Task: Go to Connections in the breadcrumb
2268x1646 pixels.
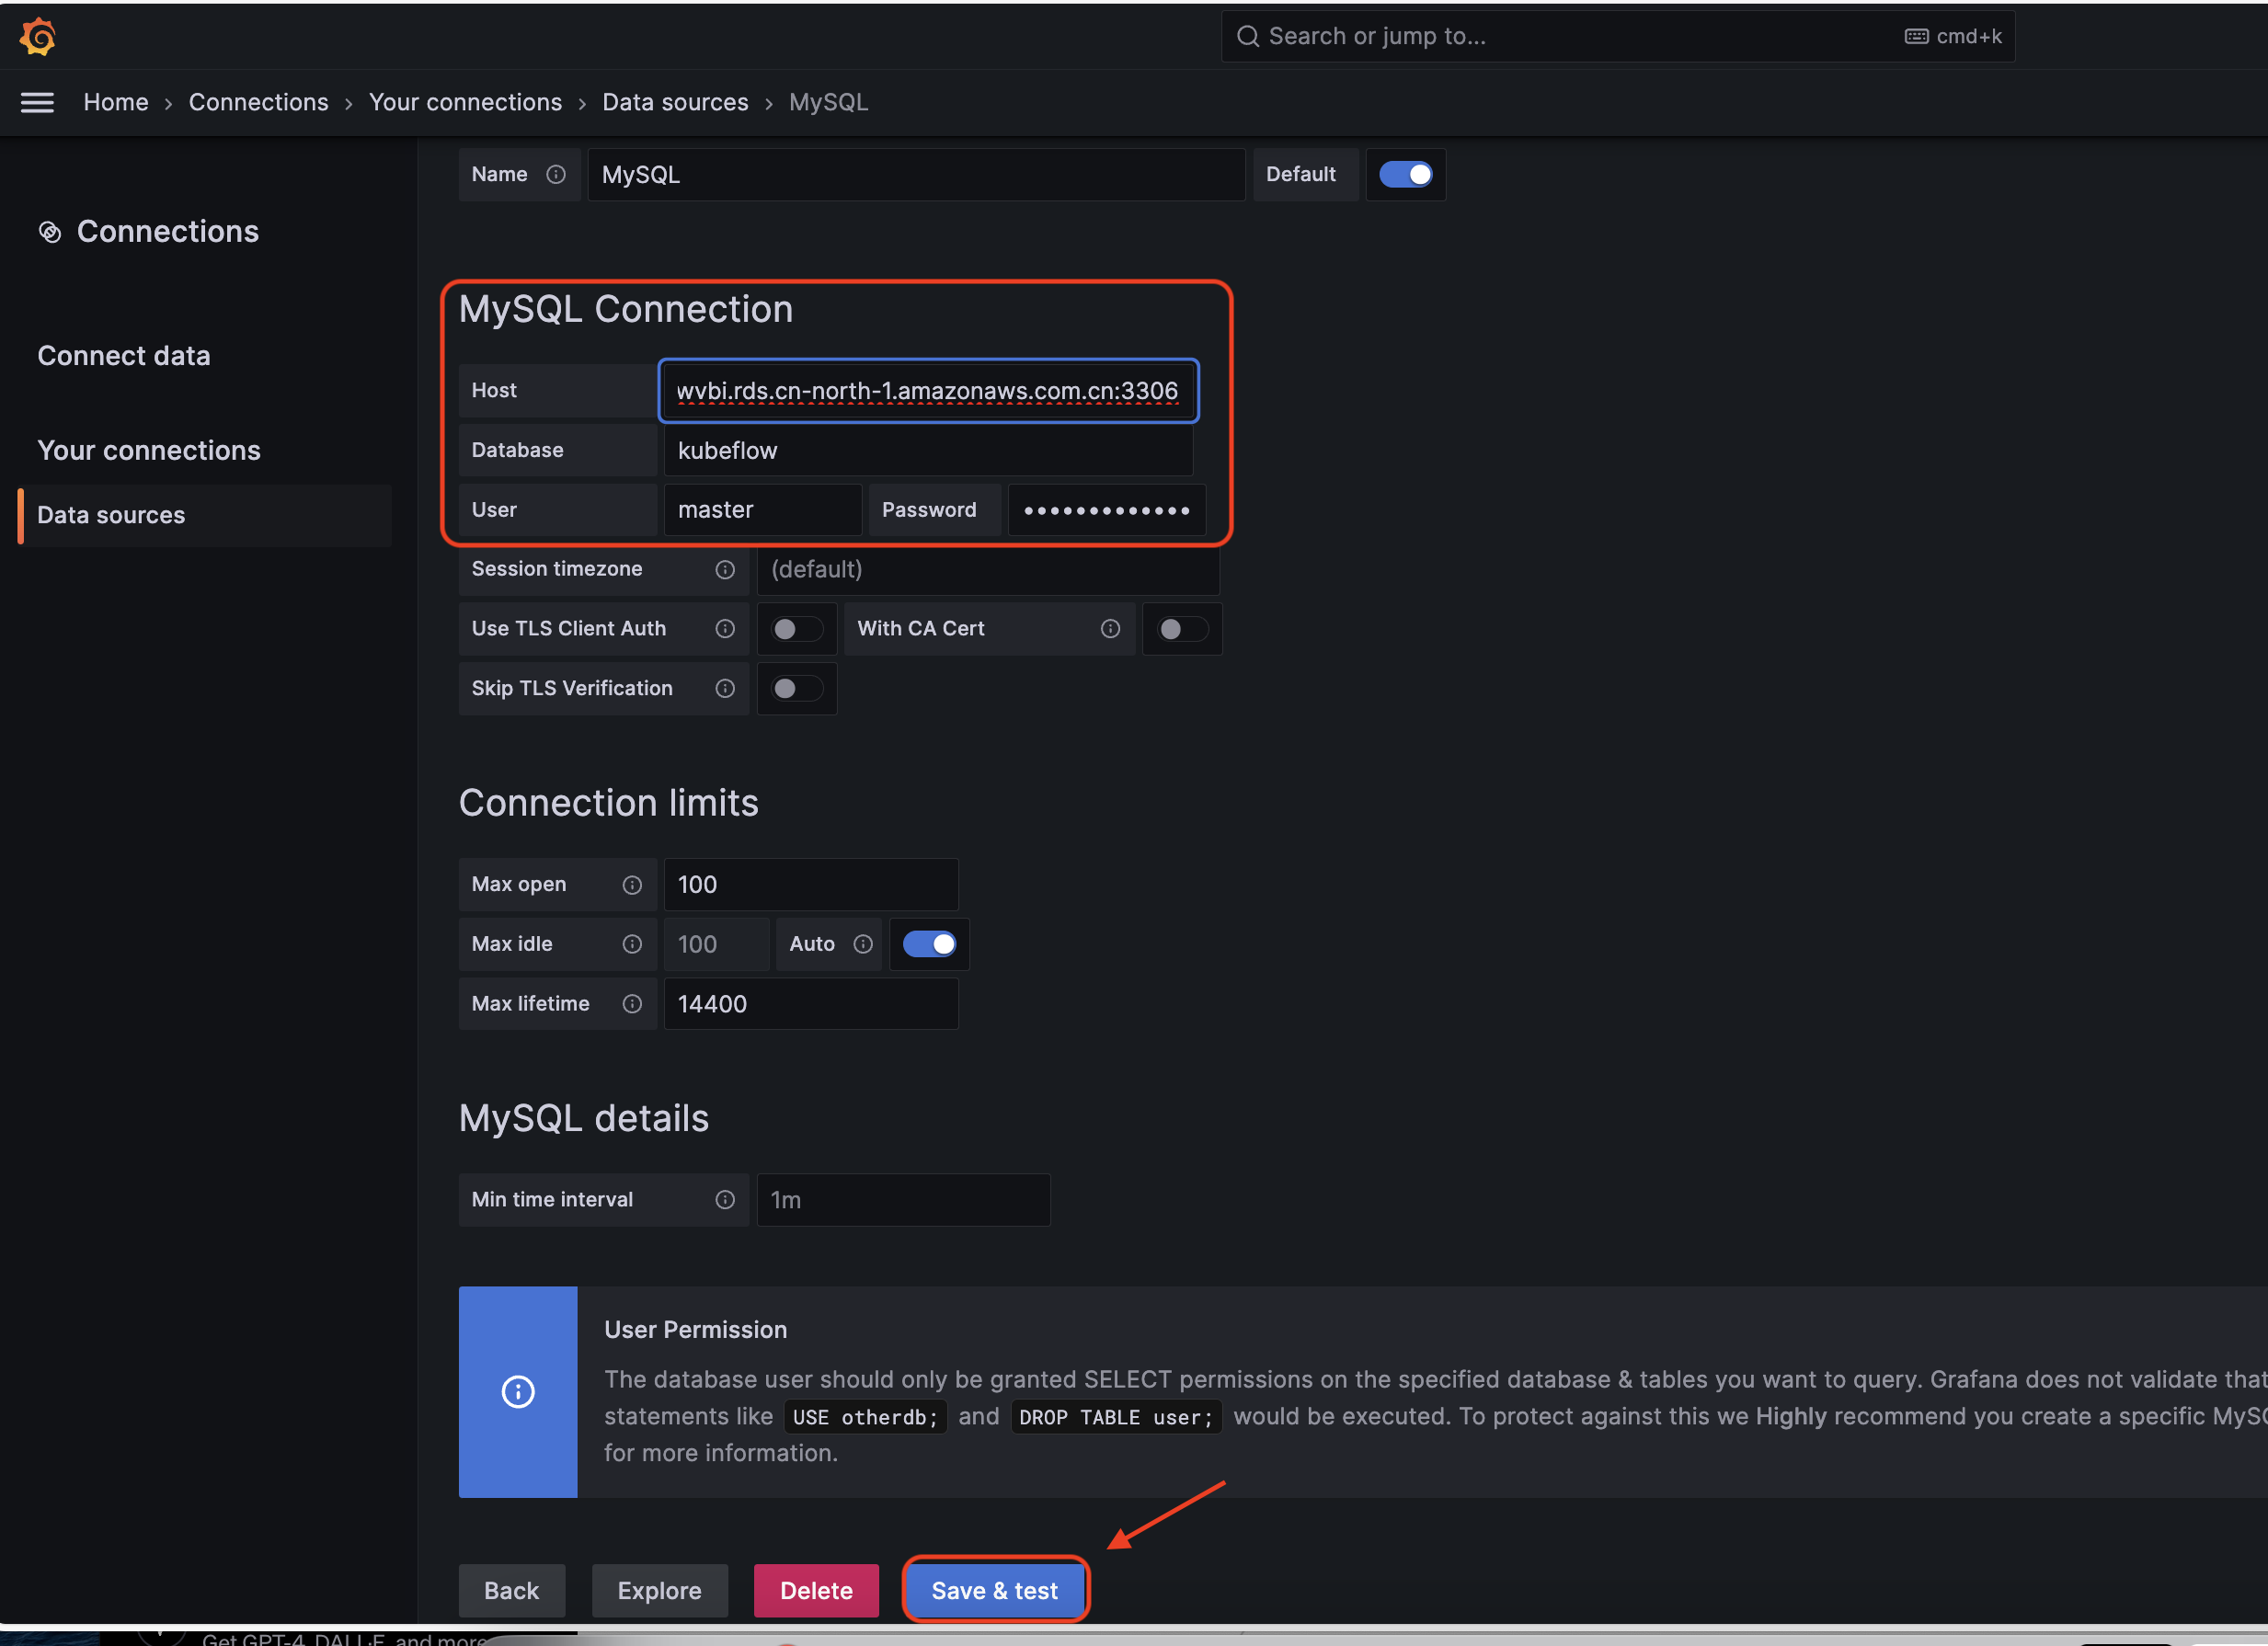Action: tap(259, 102)
